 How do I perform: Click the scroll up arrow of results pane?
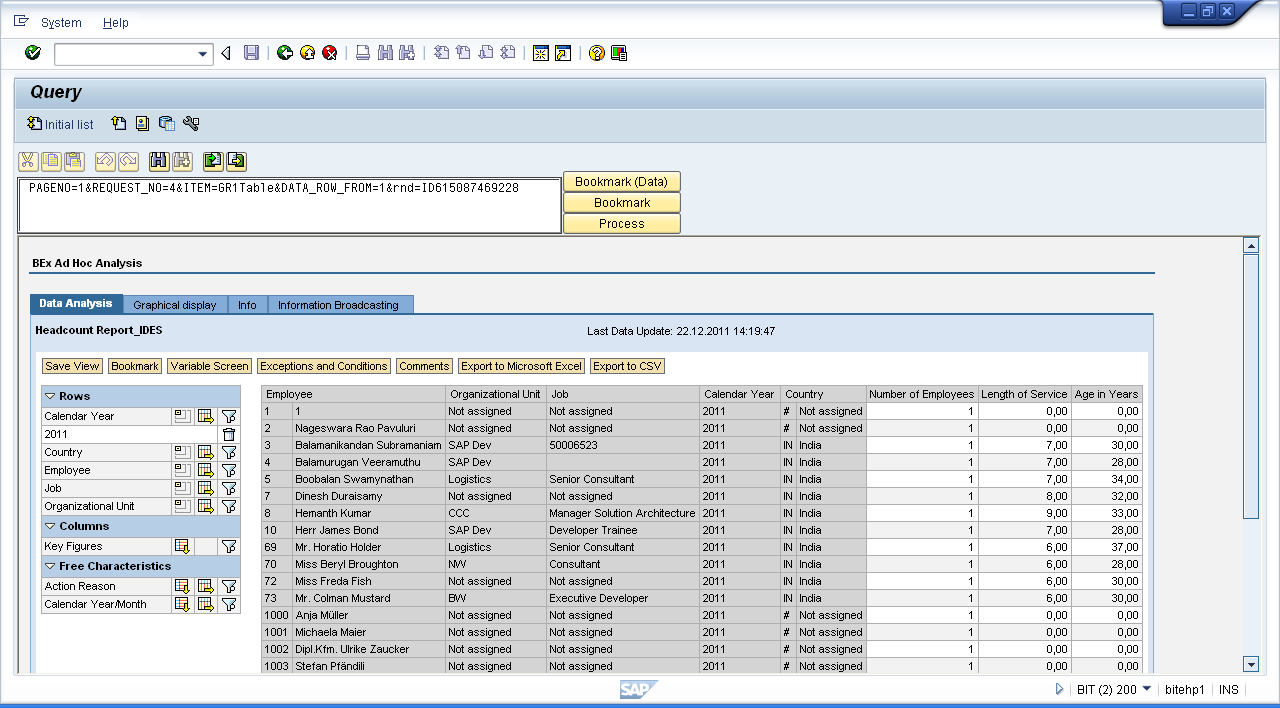click(1251, 245)
